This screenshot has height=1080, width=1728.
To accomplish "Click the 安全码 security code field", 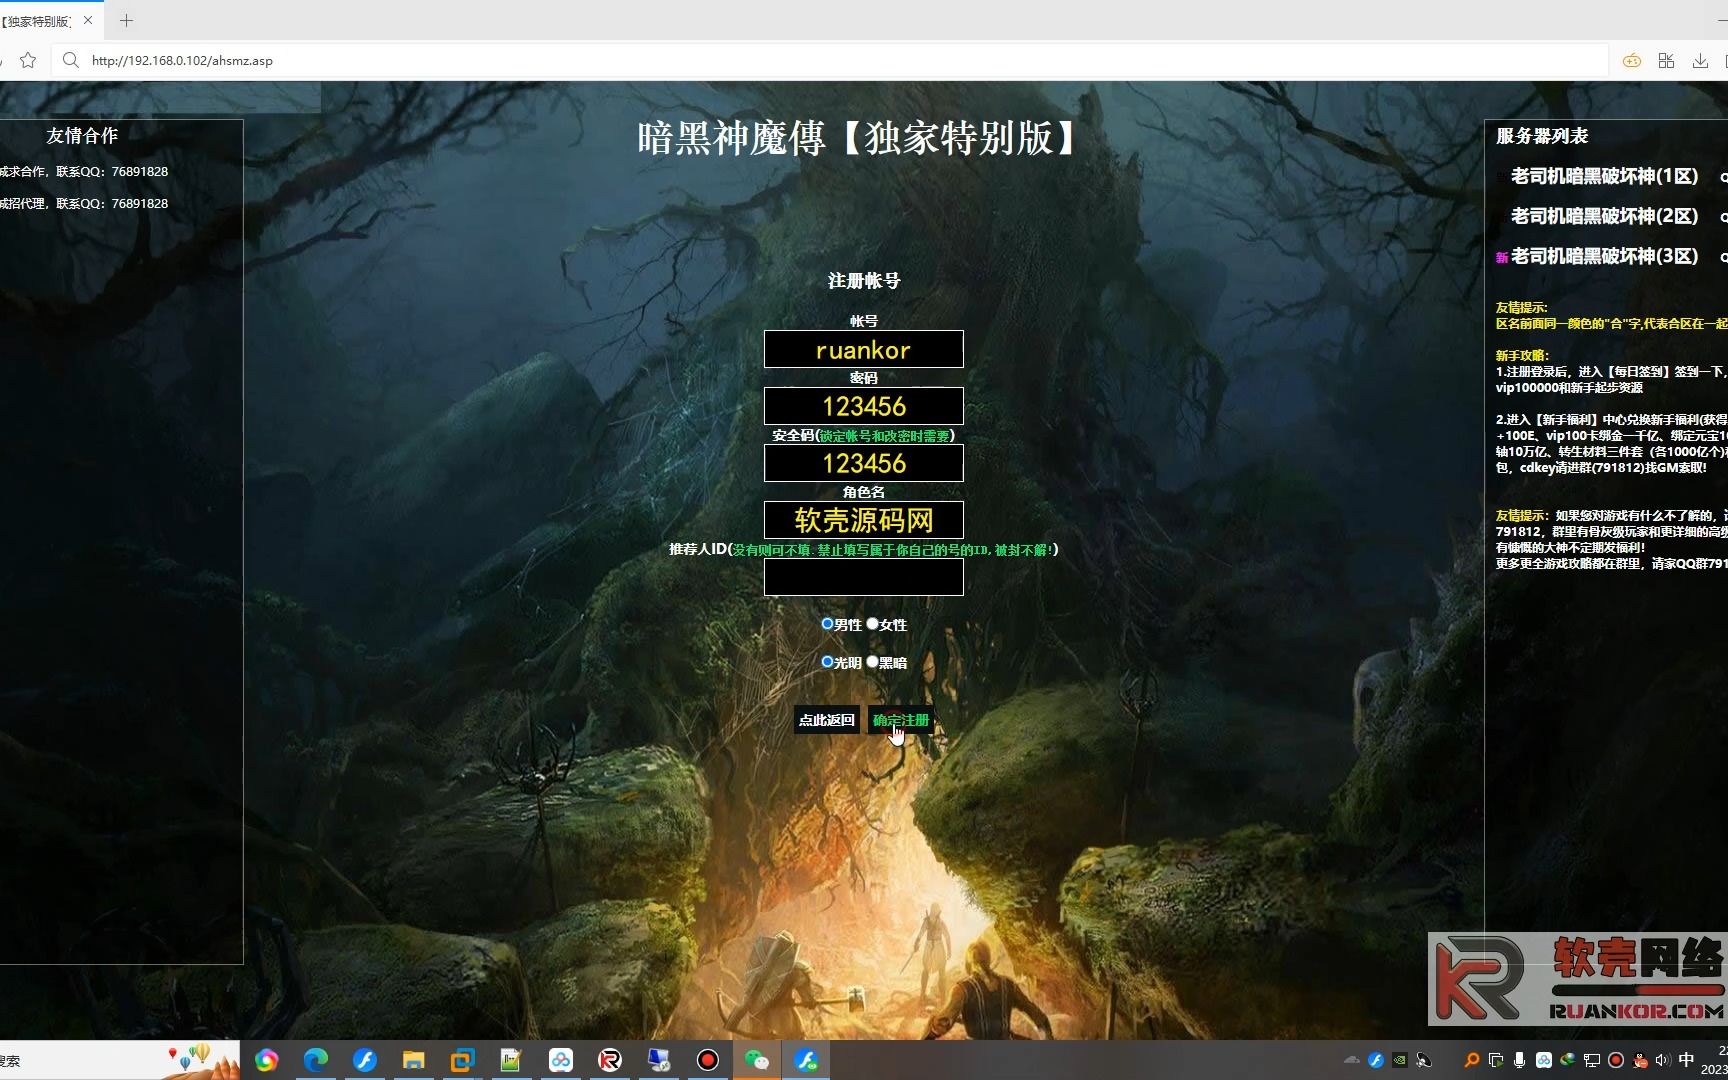I will (x=864, y=463).
